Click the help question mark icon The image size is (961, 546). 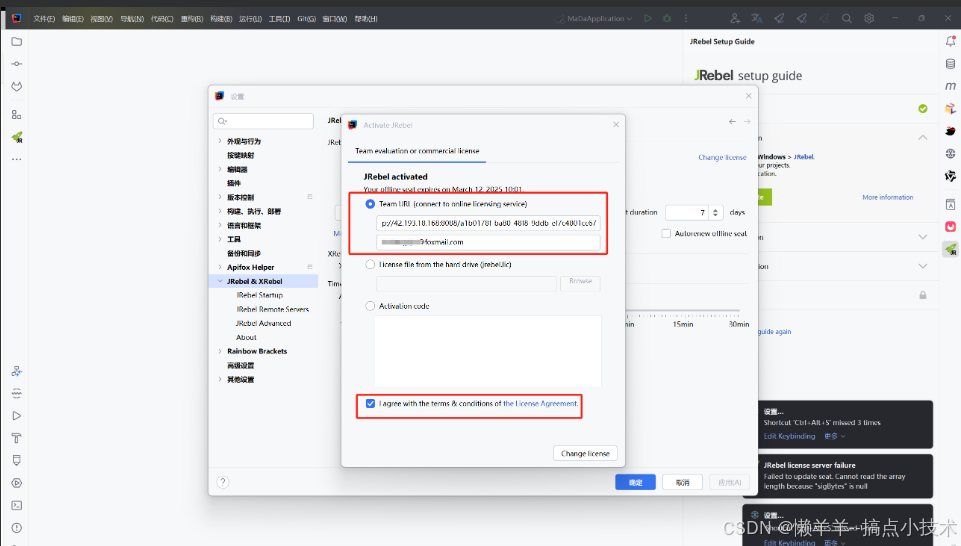pos(223,482)
